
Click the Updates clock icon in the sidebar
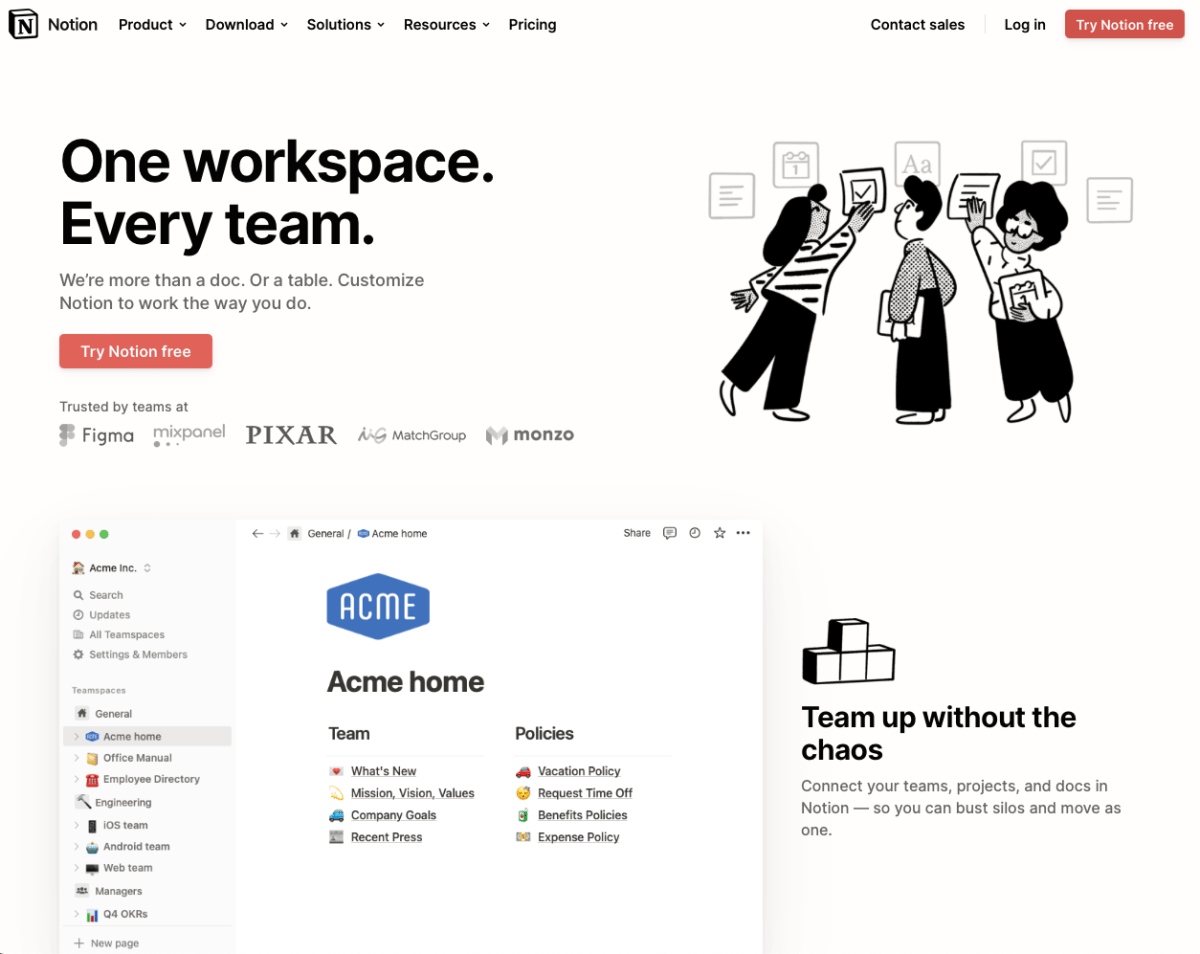[x=80, y=614]
